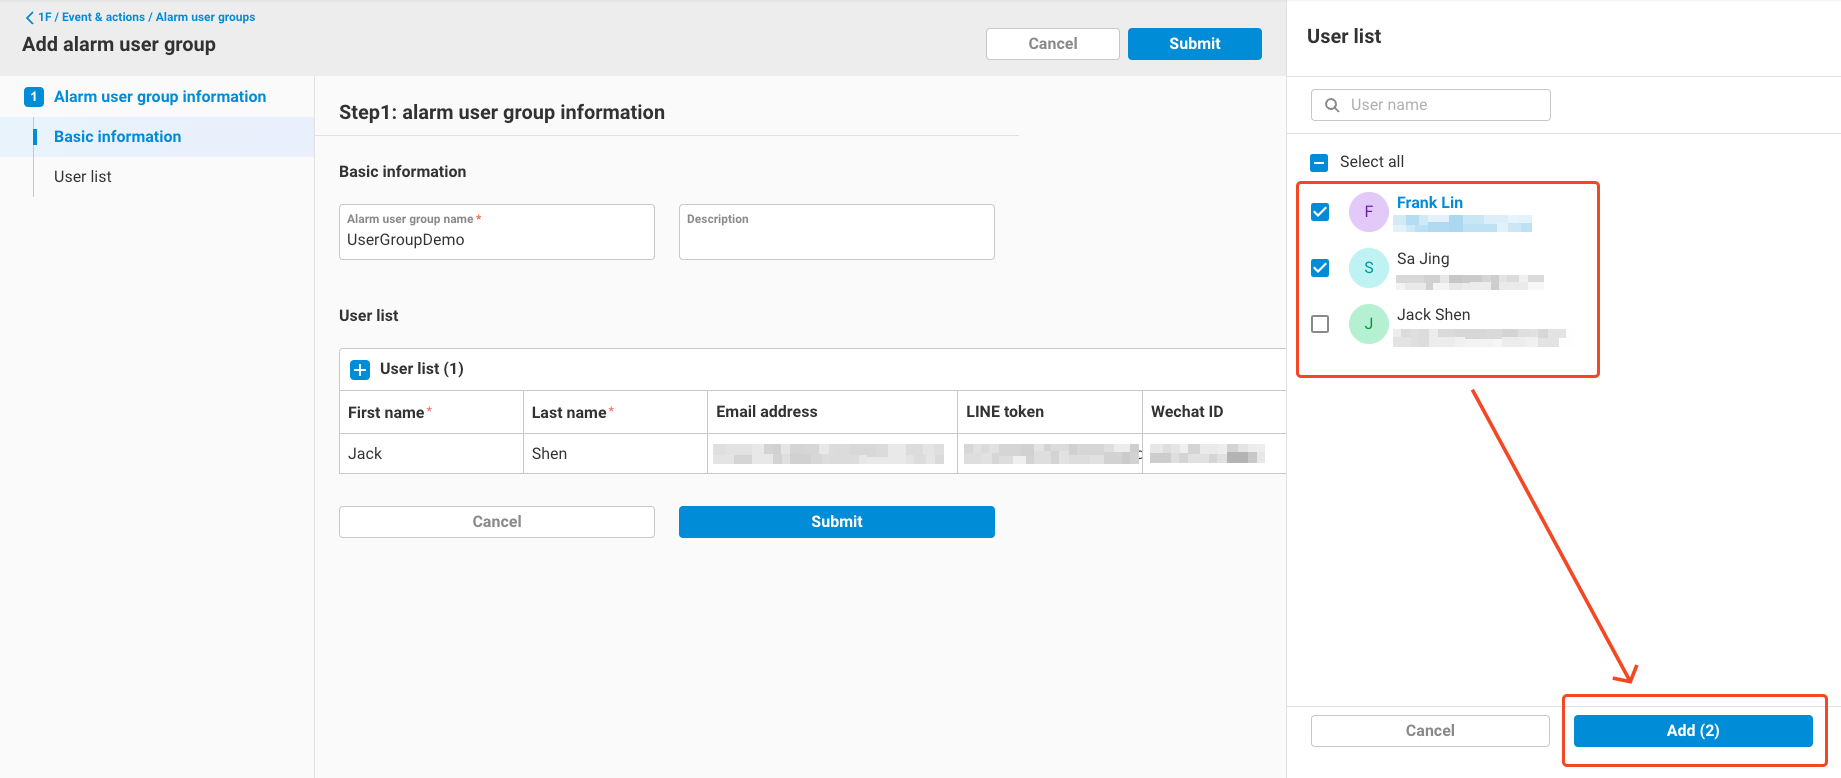Check the Jack Shen checkbox

click(x=1320, y=324)
